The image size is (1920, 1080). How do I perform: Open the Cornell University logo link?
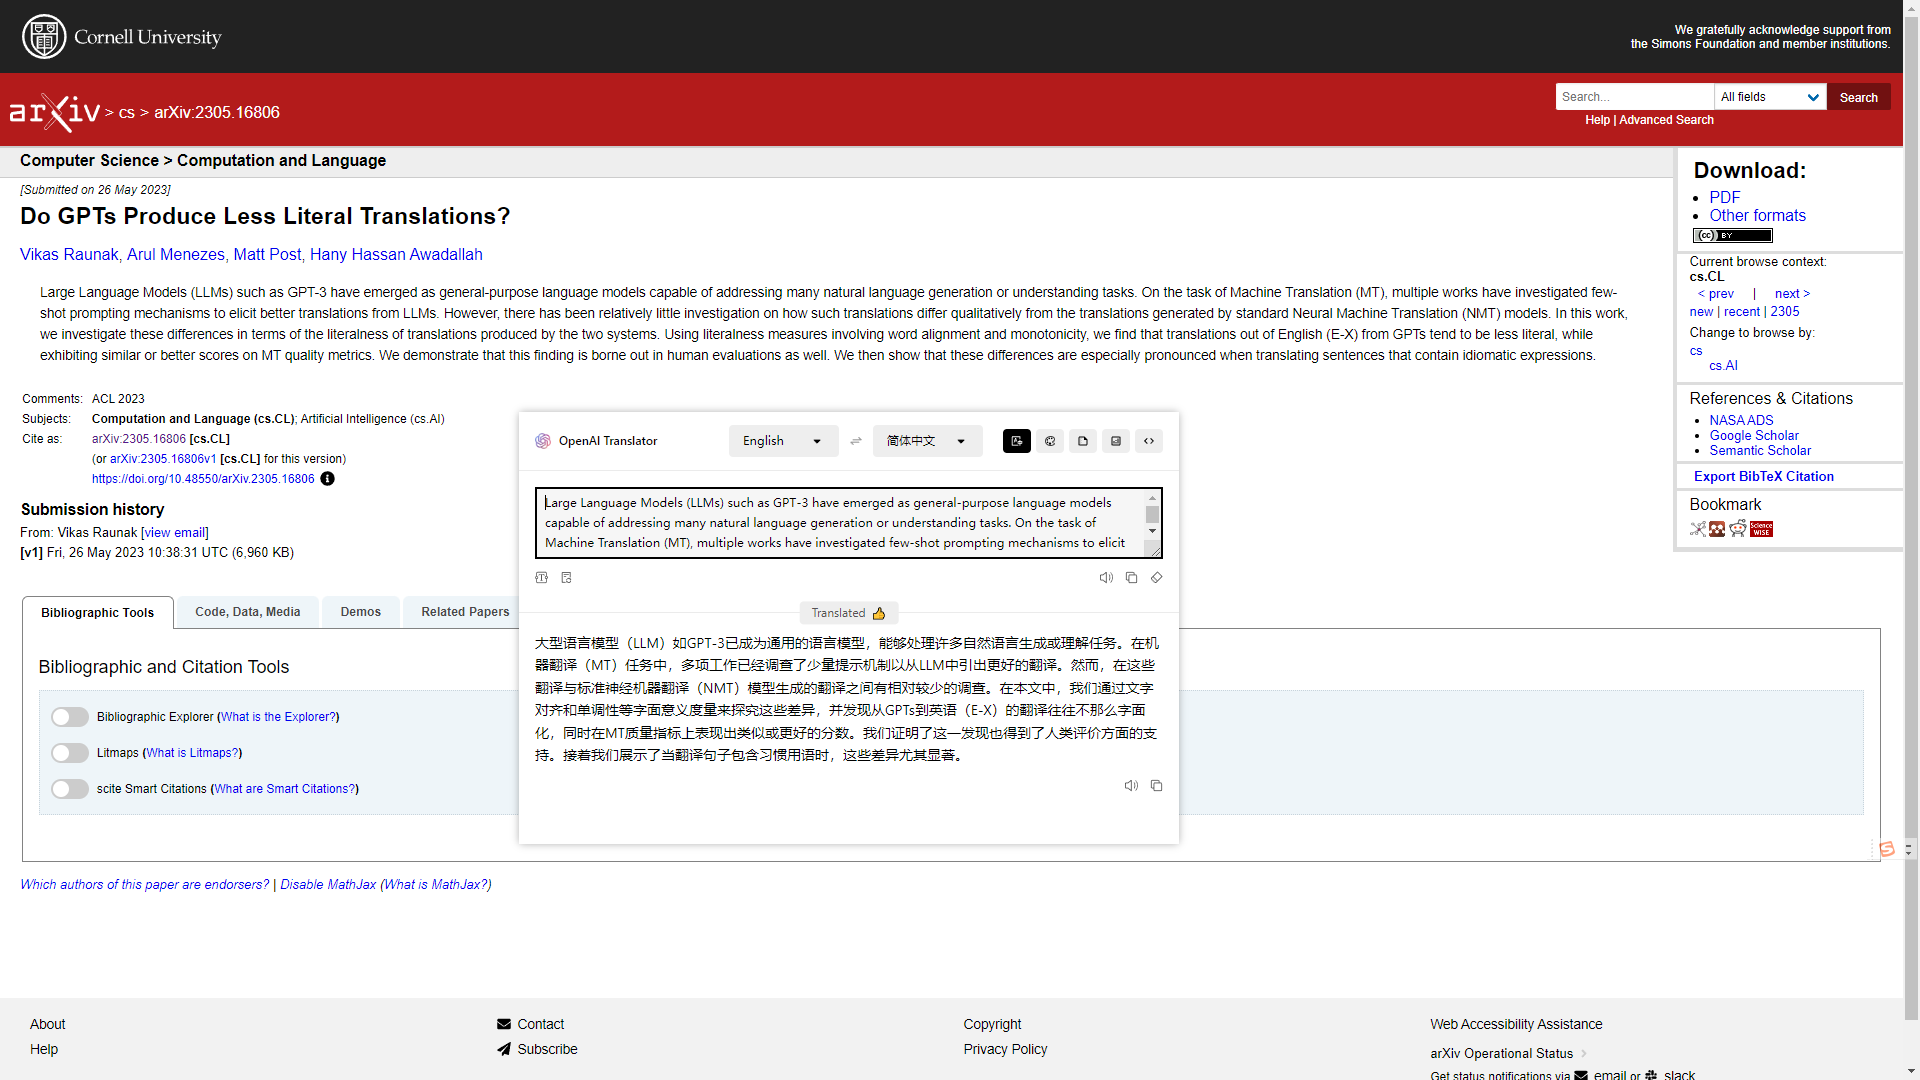pyautogui.click(x=122, y=37)
